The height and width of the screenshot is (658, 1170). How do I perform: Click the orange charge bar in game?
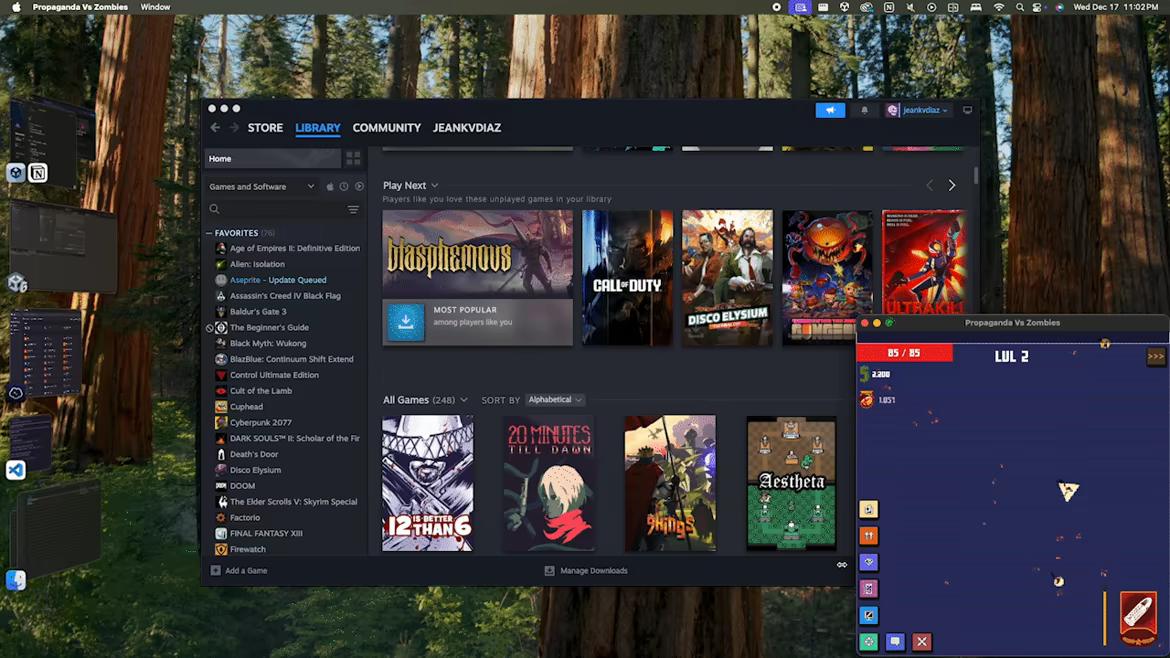click(x=1104, y=618)
